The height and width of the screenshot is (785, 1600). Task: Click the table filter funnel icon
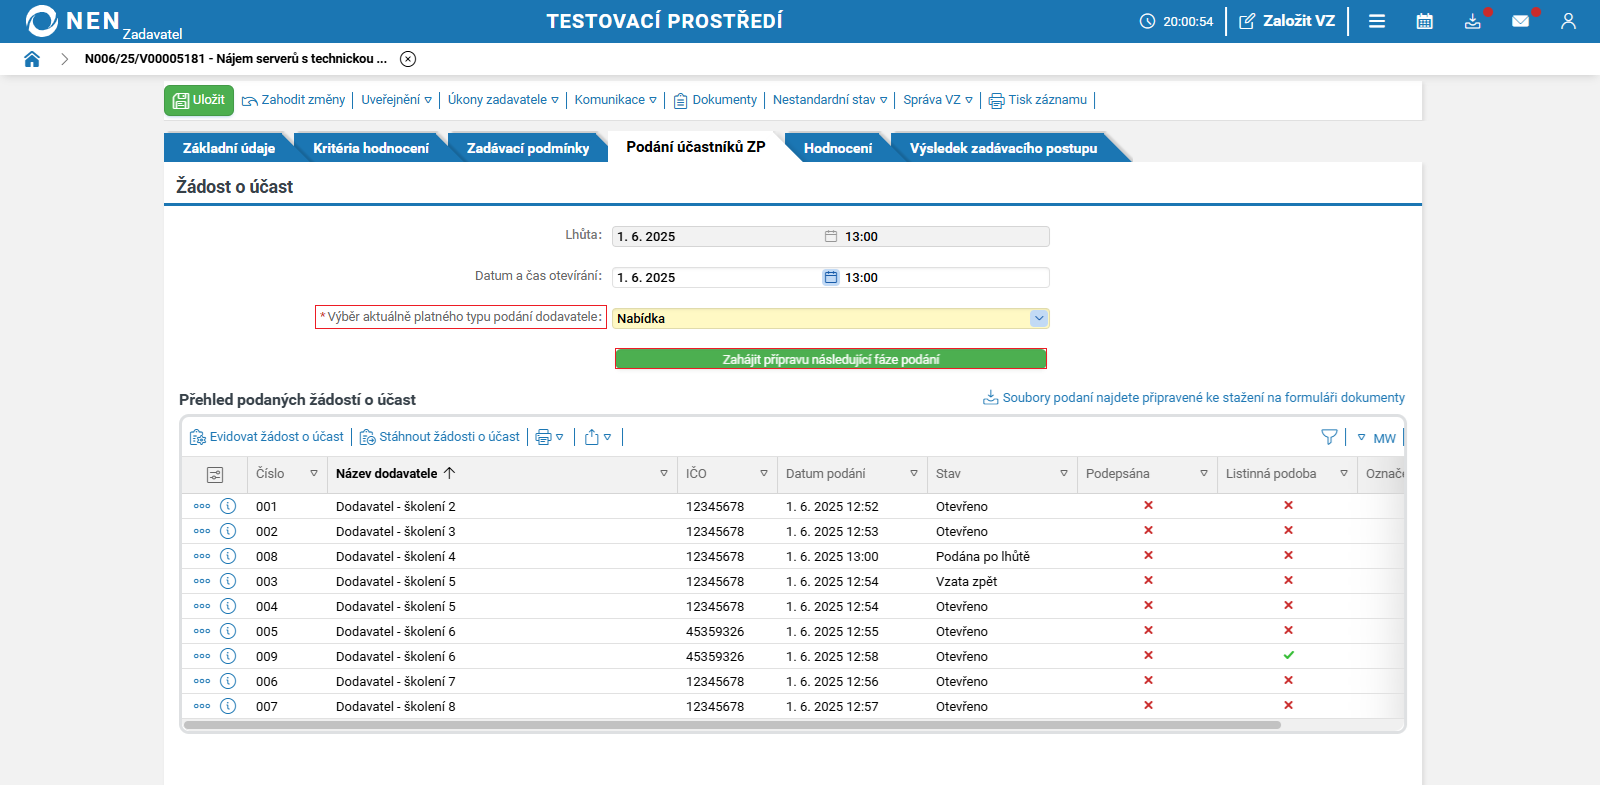click(1329, 437)
